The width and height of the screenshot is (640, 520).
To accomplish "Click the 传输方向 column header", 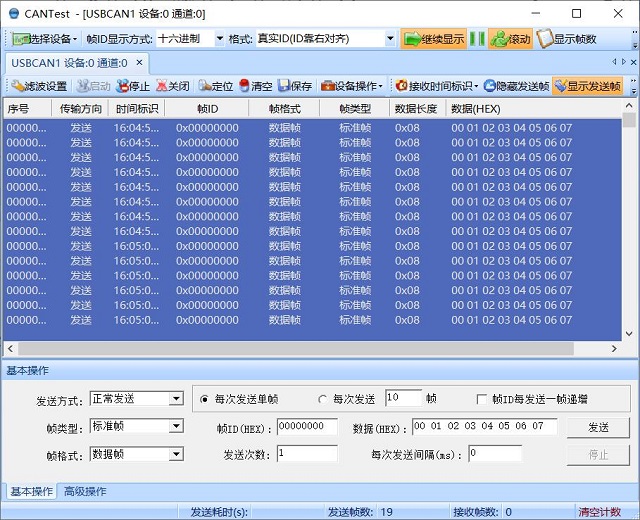I will [x=80, y=109].
